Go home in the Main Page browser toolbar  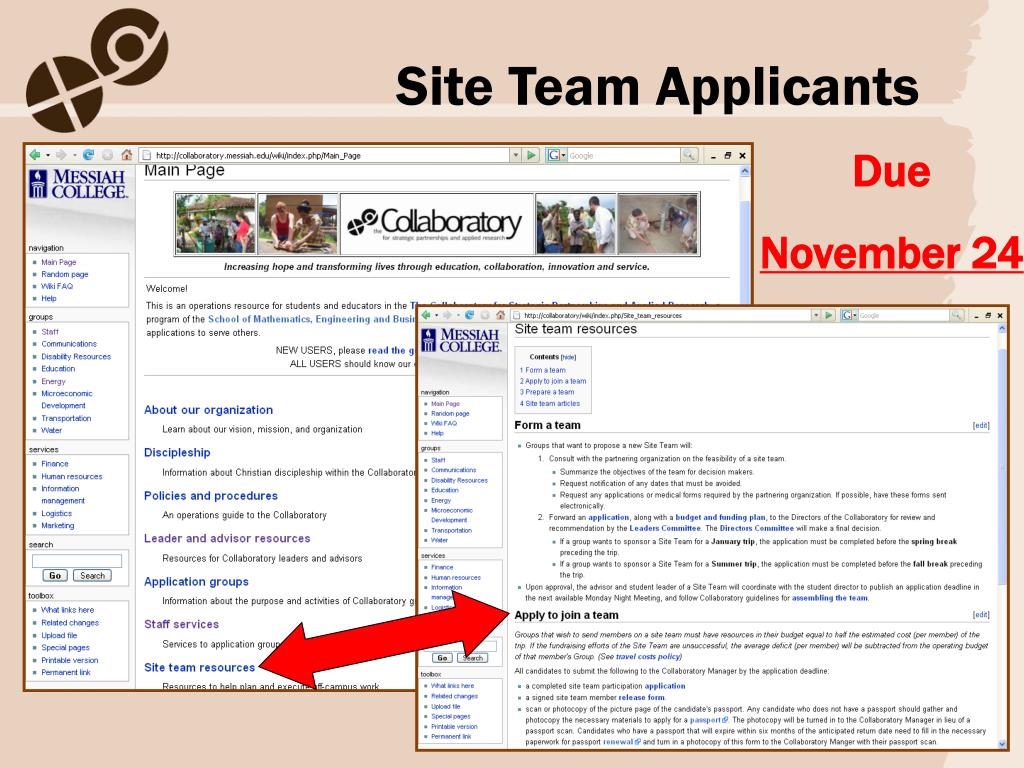[x=126, y=155]
